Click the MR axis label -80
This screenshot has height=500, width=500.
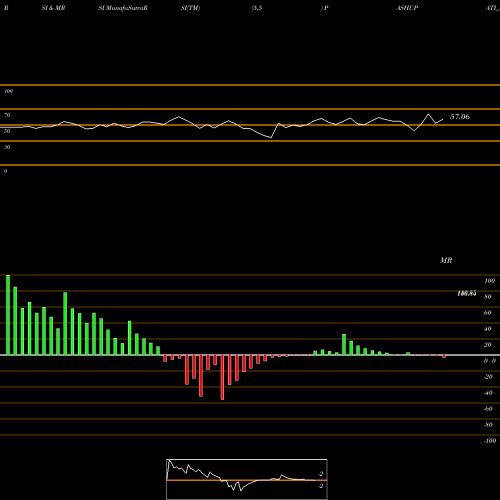[488, 425]
